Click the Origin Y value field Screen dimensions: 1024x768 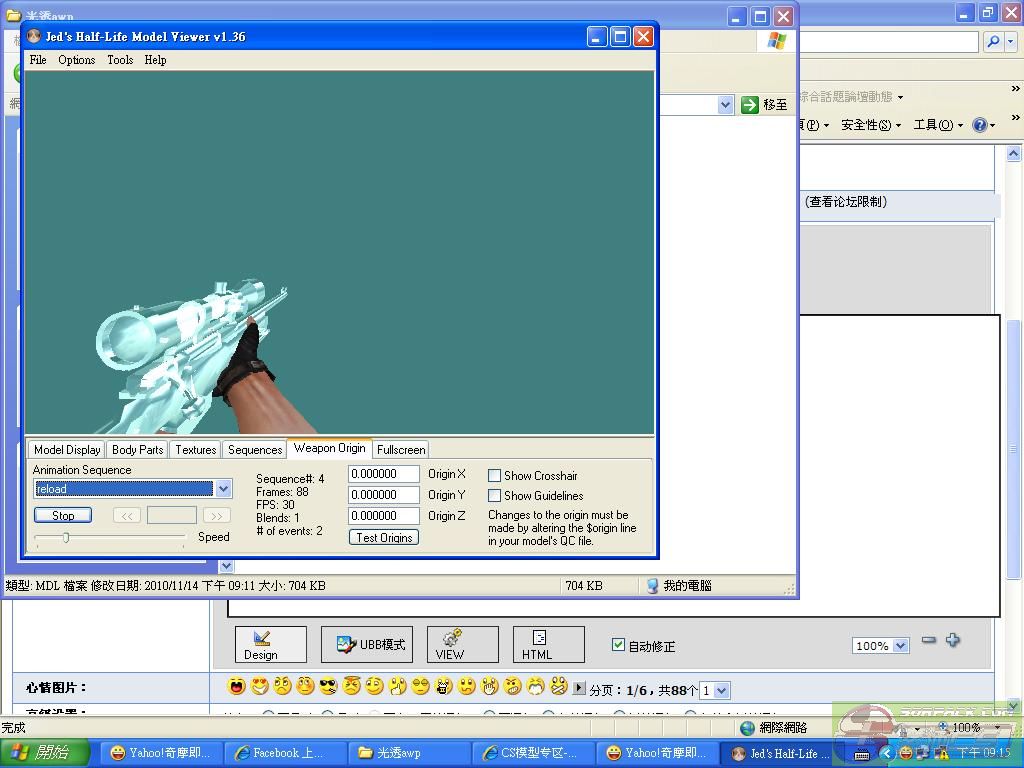coord(383,494)
